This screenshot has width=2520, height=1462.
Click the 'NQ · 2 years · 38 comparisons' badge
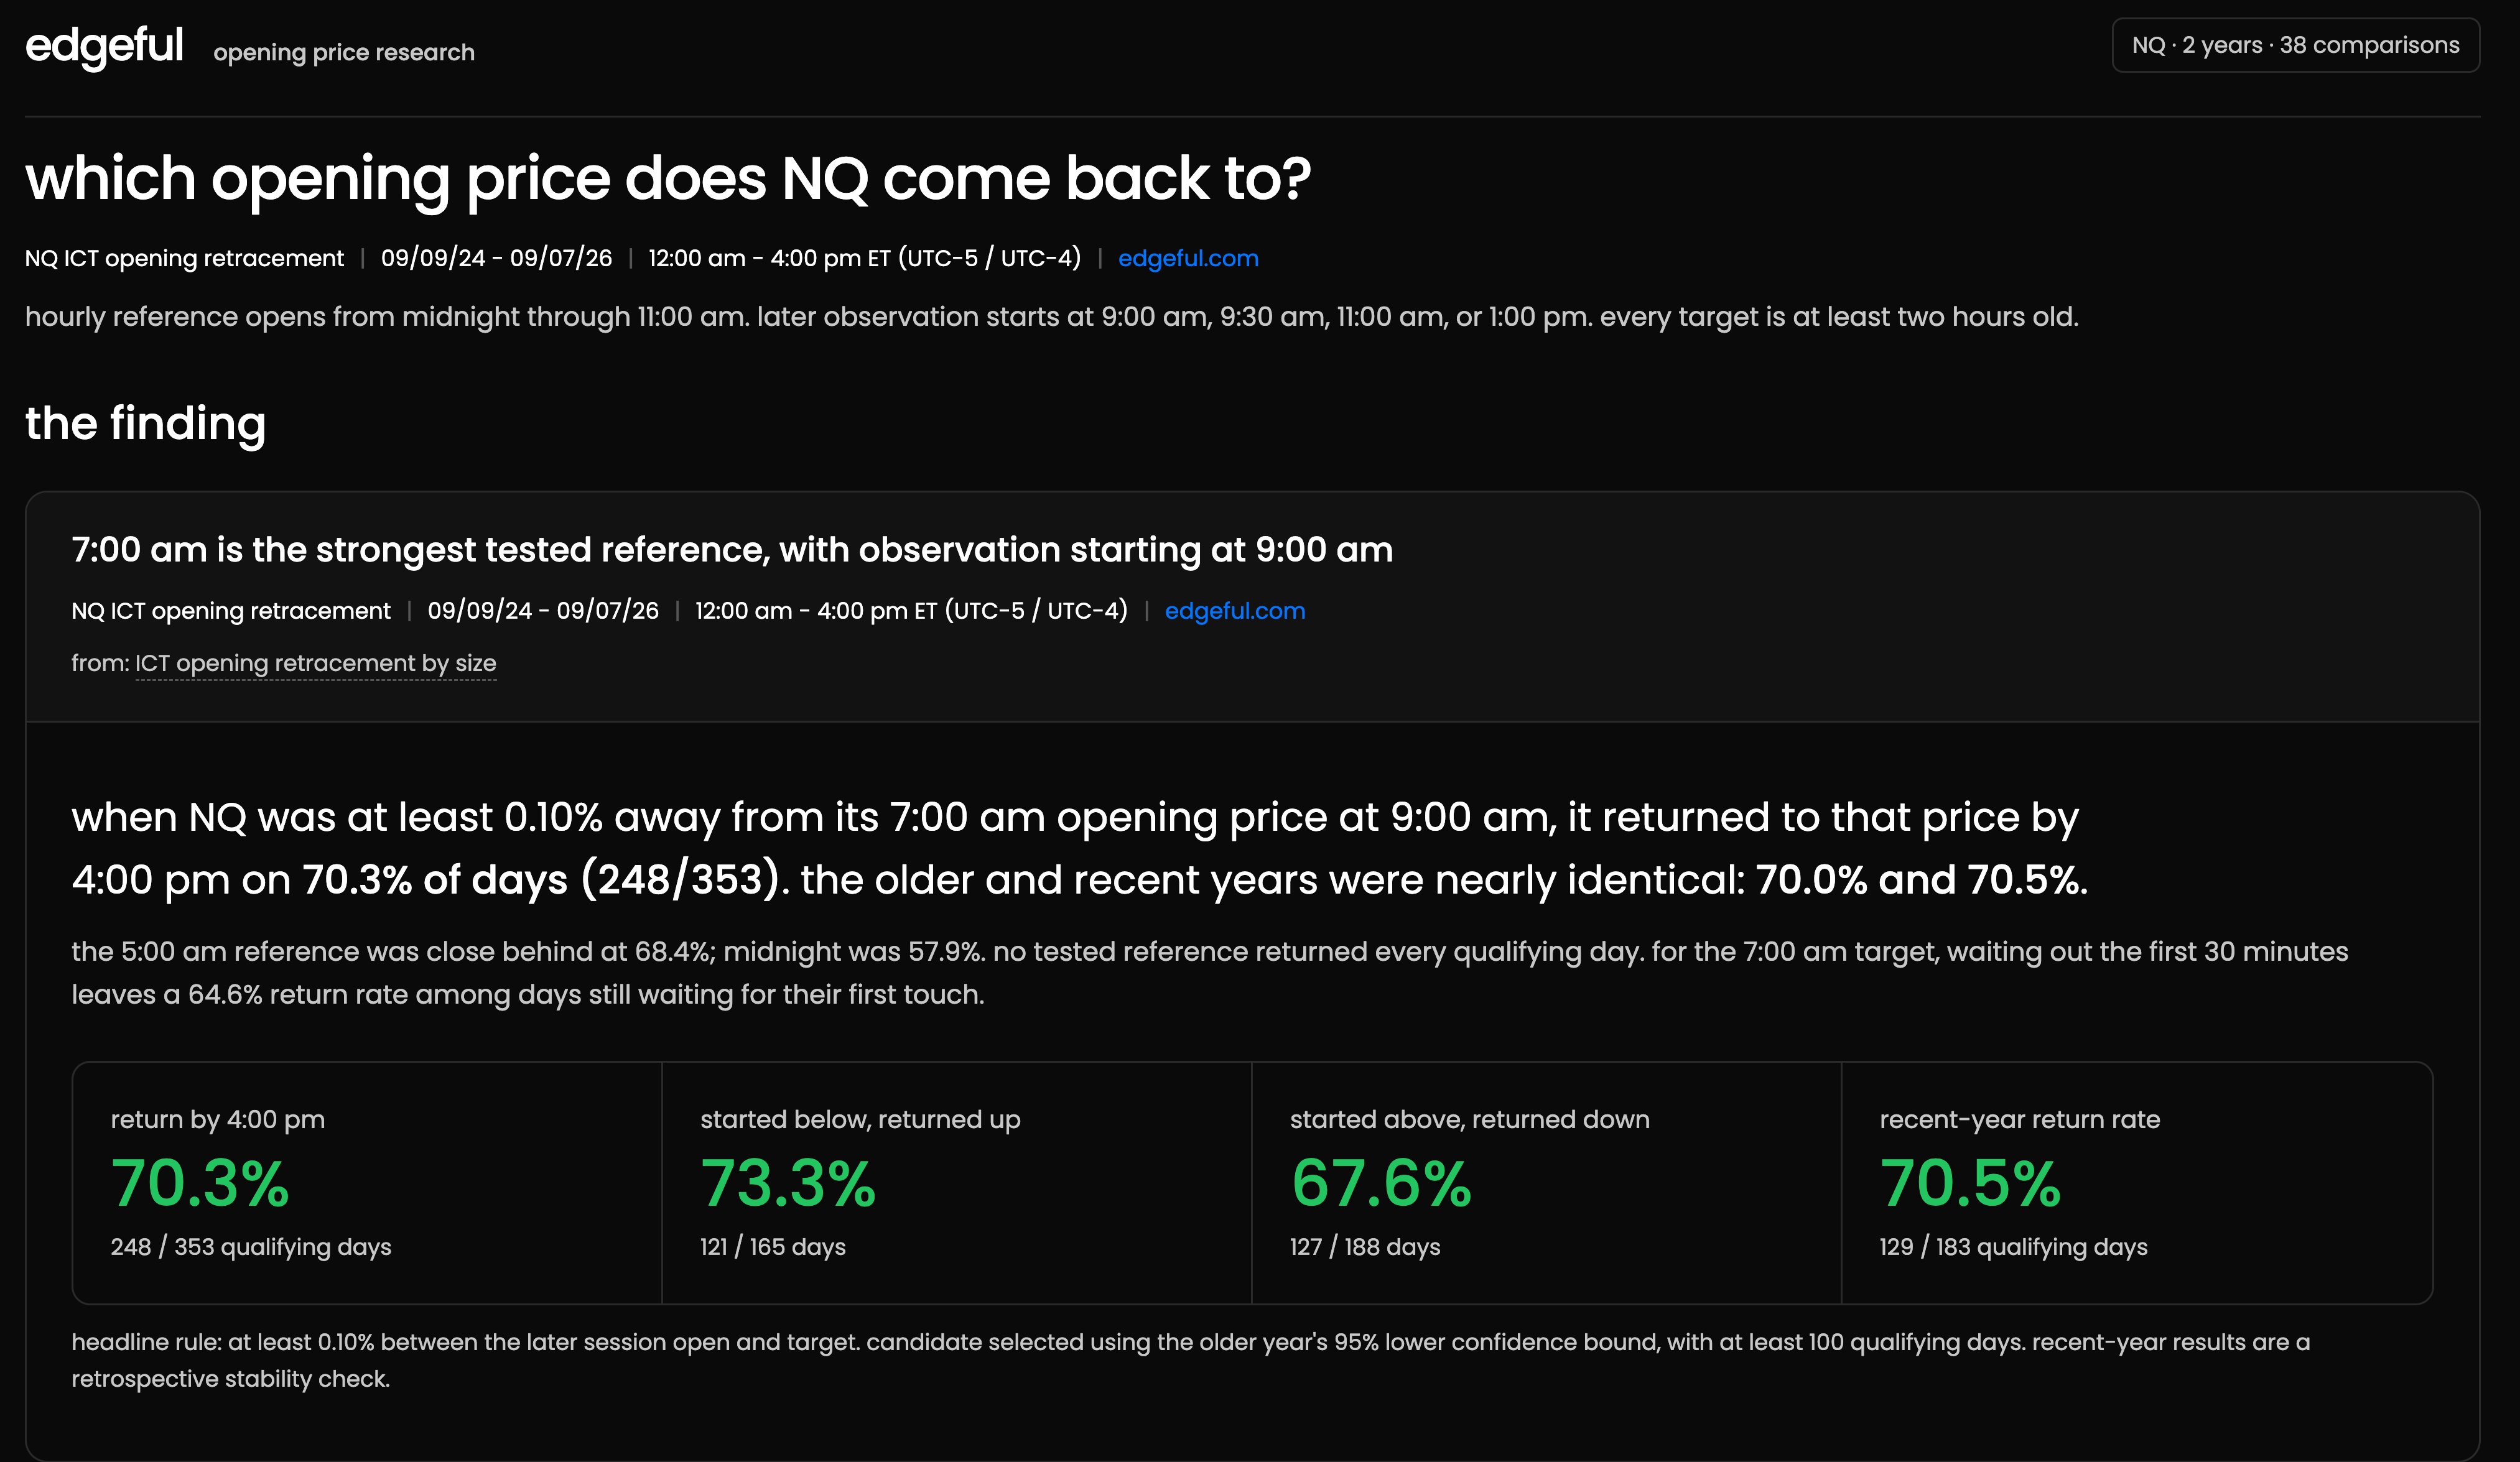pos(2295,45)
